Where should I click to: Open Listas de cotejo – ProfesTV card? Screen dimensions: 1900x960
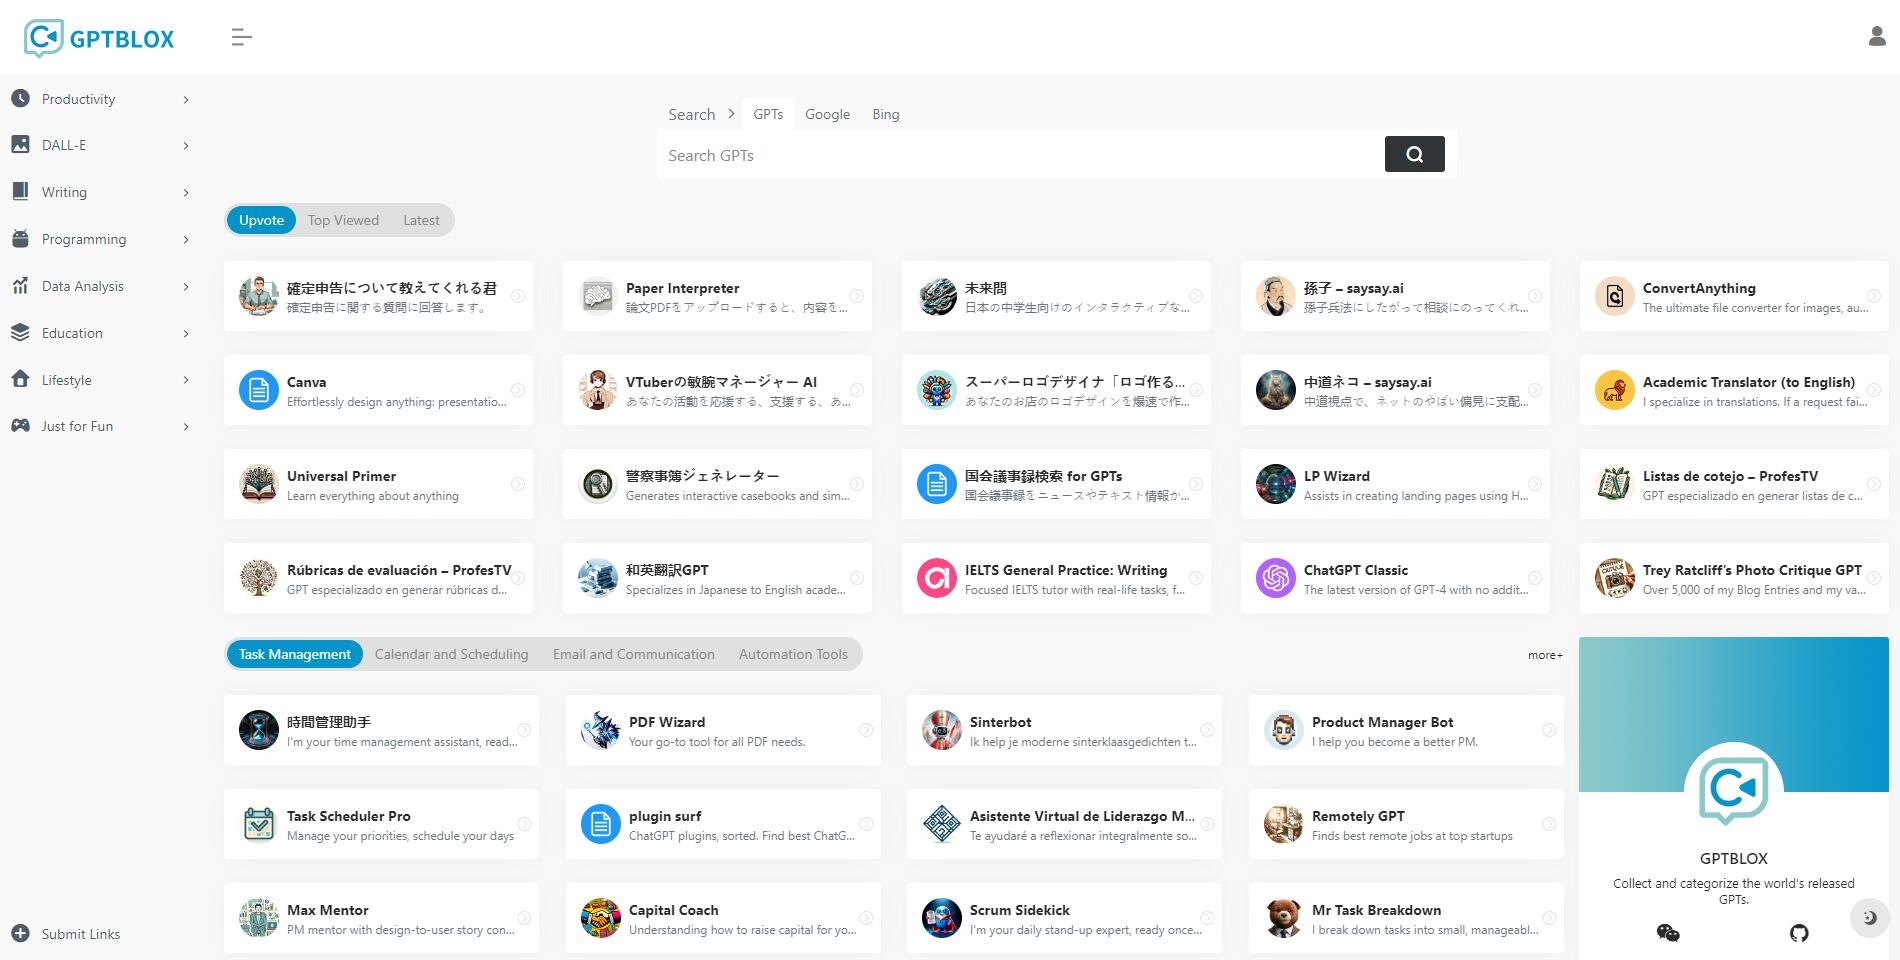pos(1734,484)
